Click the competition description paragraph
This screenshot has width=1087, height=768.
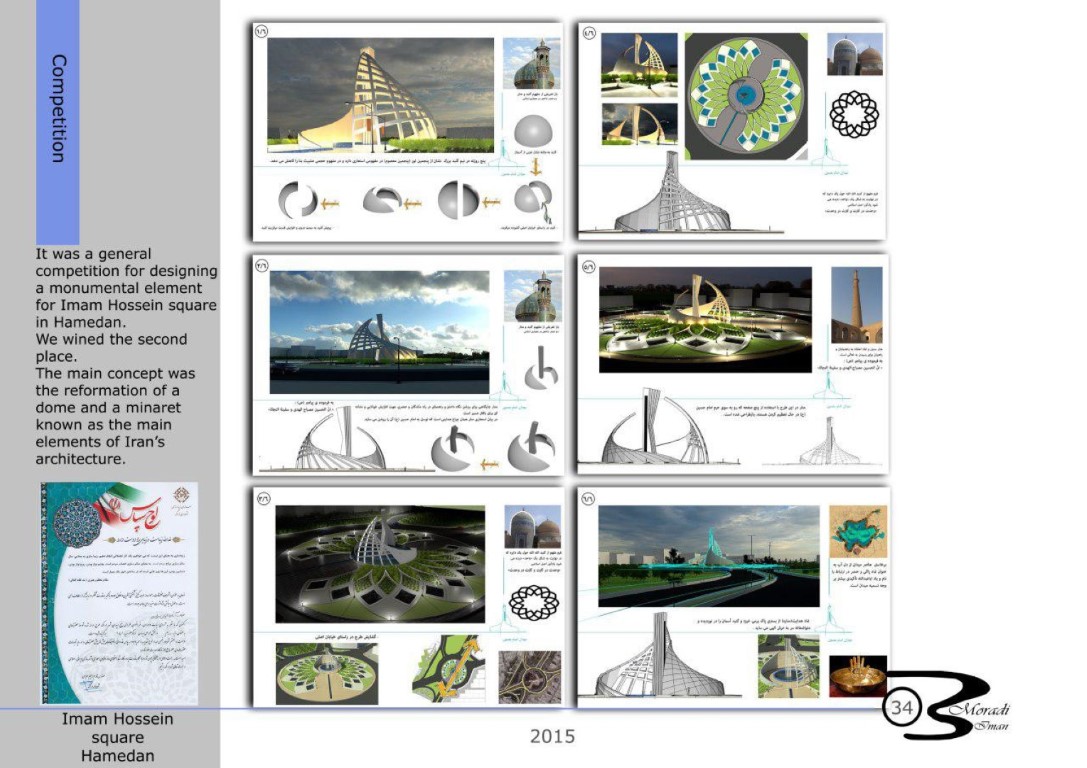(x=126, y=356)
